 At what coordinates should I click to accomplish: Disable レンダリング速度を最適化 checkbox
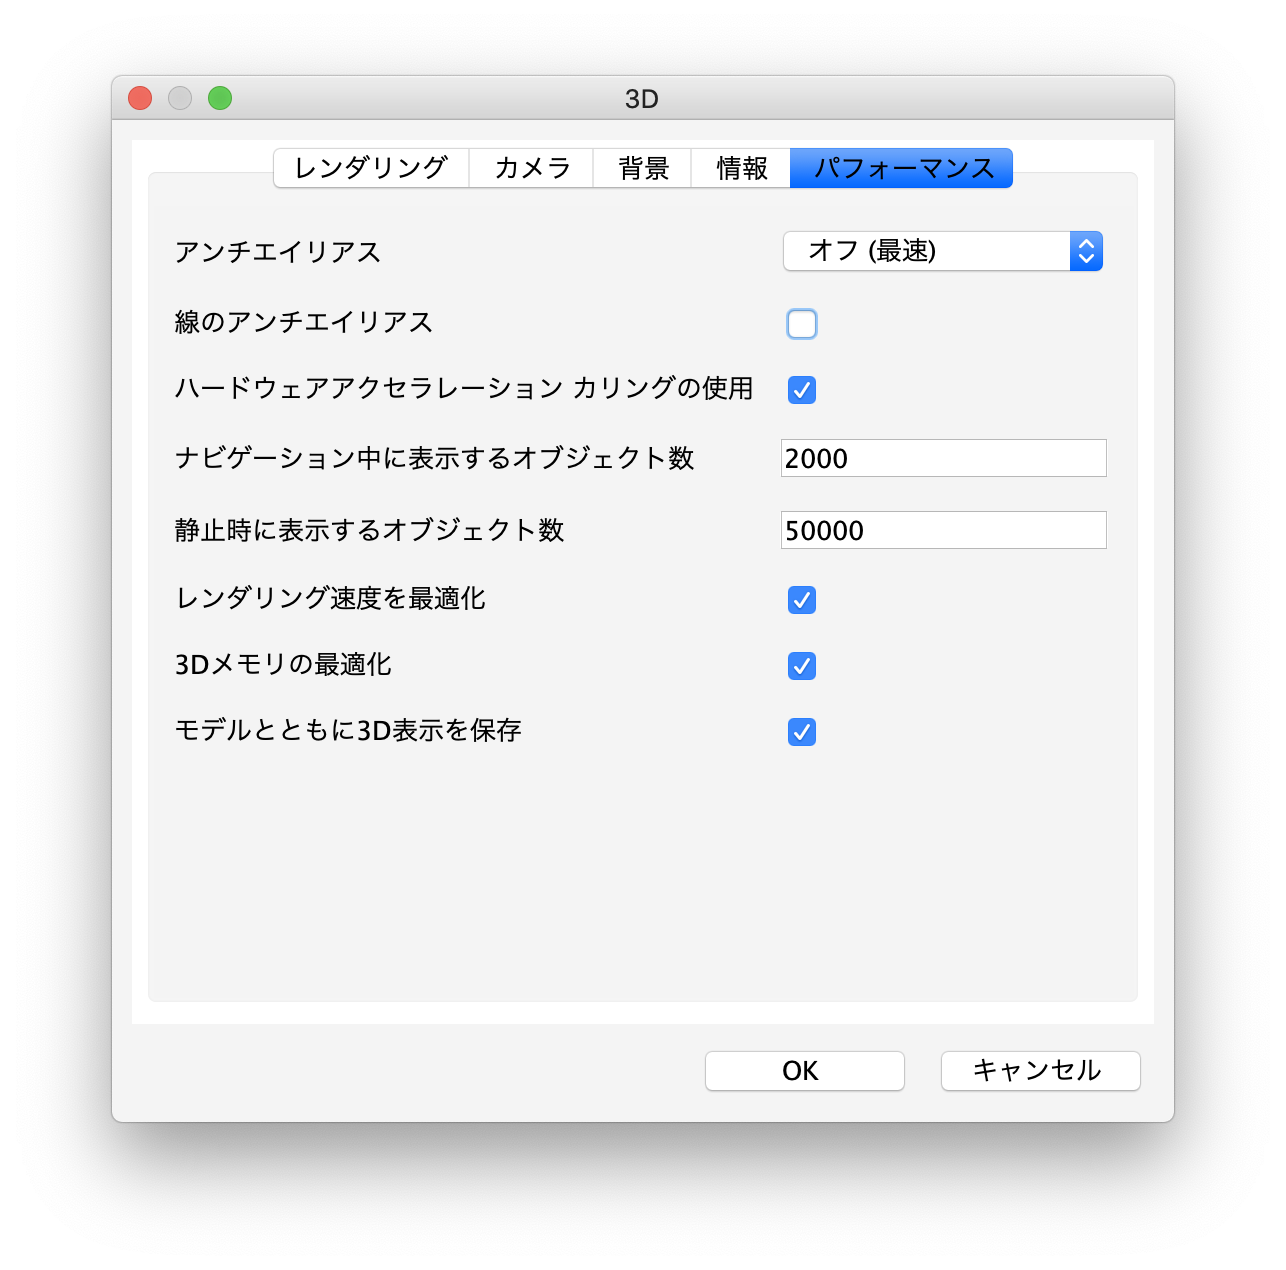coord(802,600)
